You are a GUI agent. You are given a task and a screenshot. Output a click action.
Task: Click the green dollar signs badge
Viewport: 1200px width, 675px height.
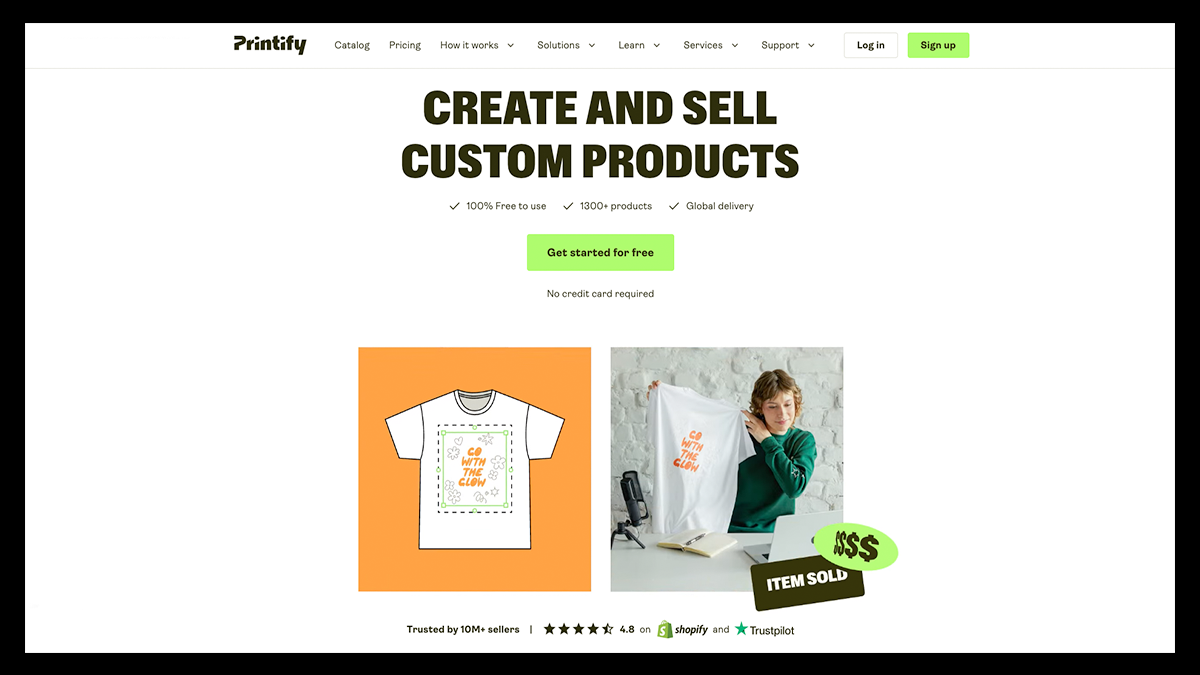click(x=855, y=547)
